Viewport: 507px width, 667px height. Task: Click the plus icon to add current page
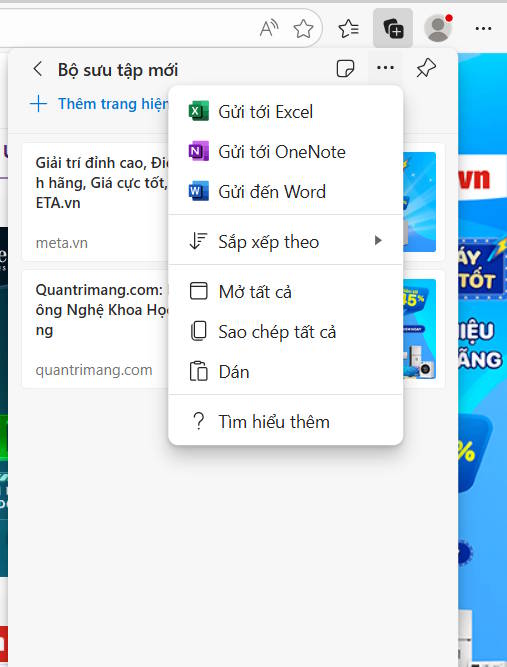click(x=38, y=104)
